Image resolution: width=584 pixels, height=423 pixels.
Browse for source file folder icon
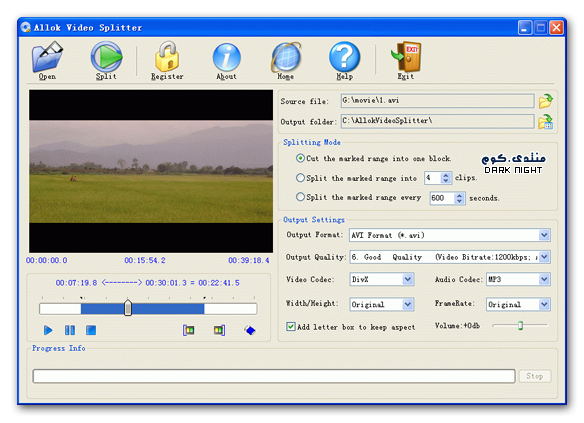(x=546, y=101)
